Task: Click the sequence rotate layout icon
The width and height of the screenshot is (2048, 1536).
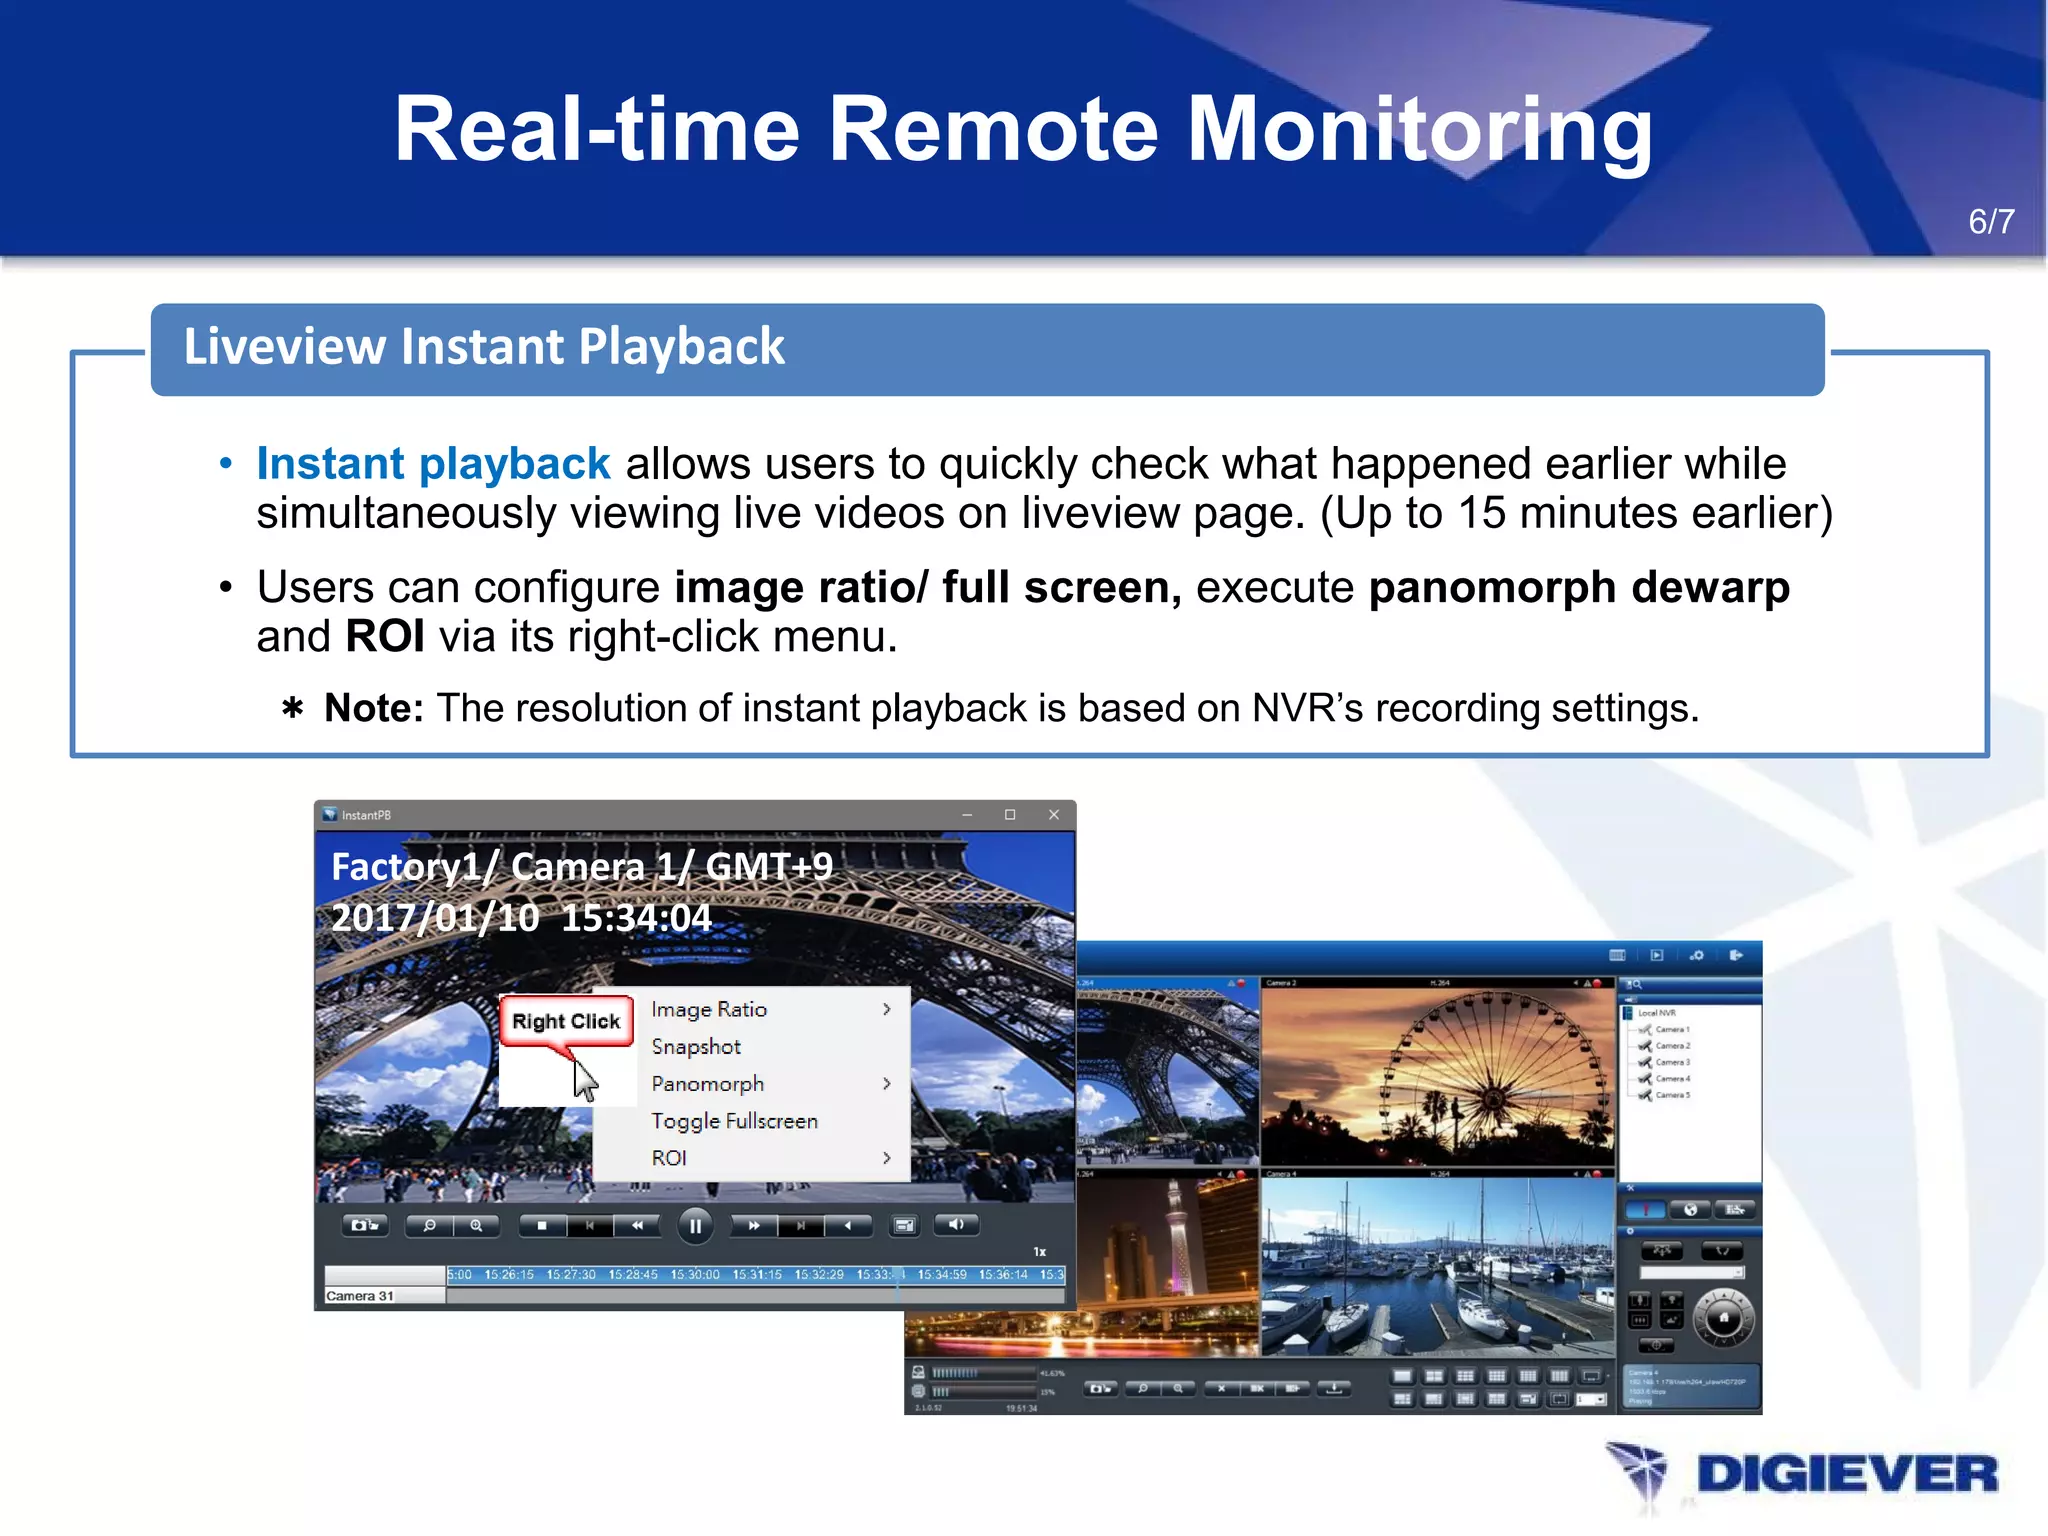Action: 1559,1399
